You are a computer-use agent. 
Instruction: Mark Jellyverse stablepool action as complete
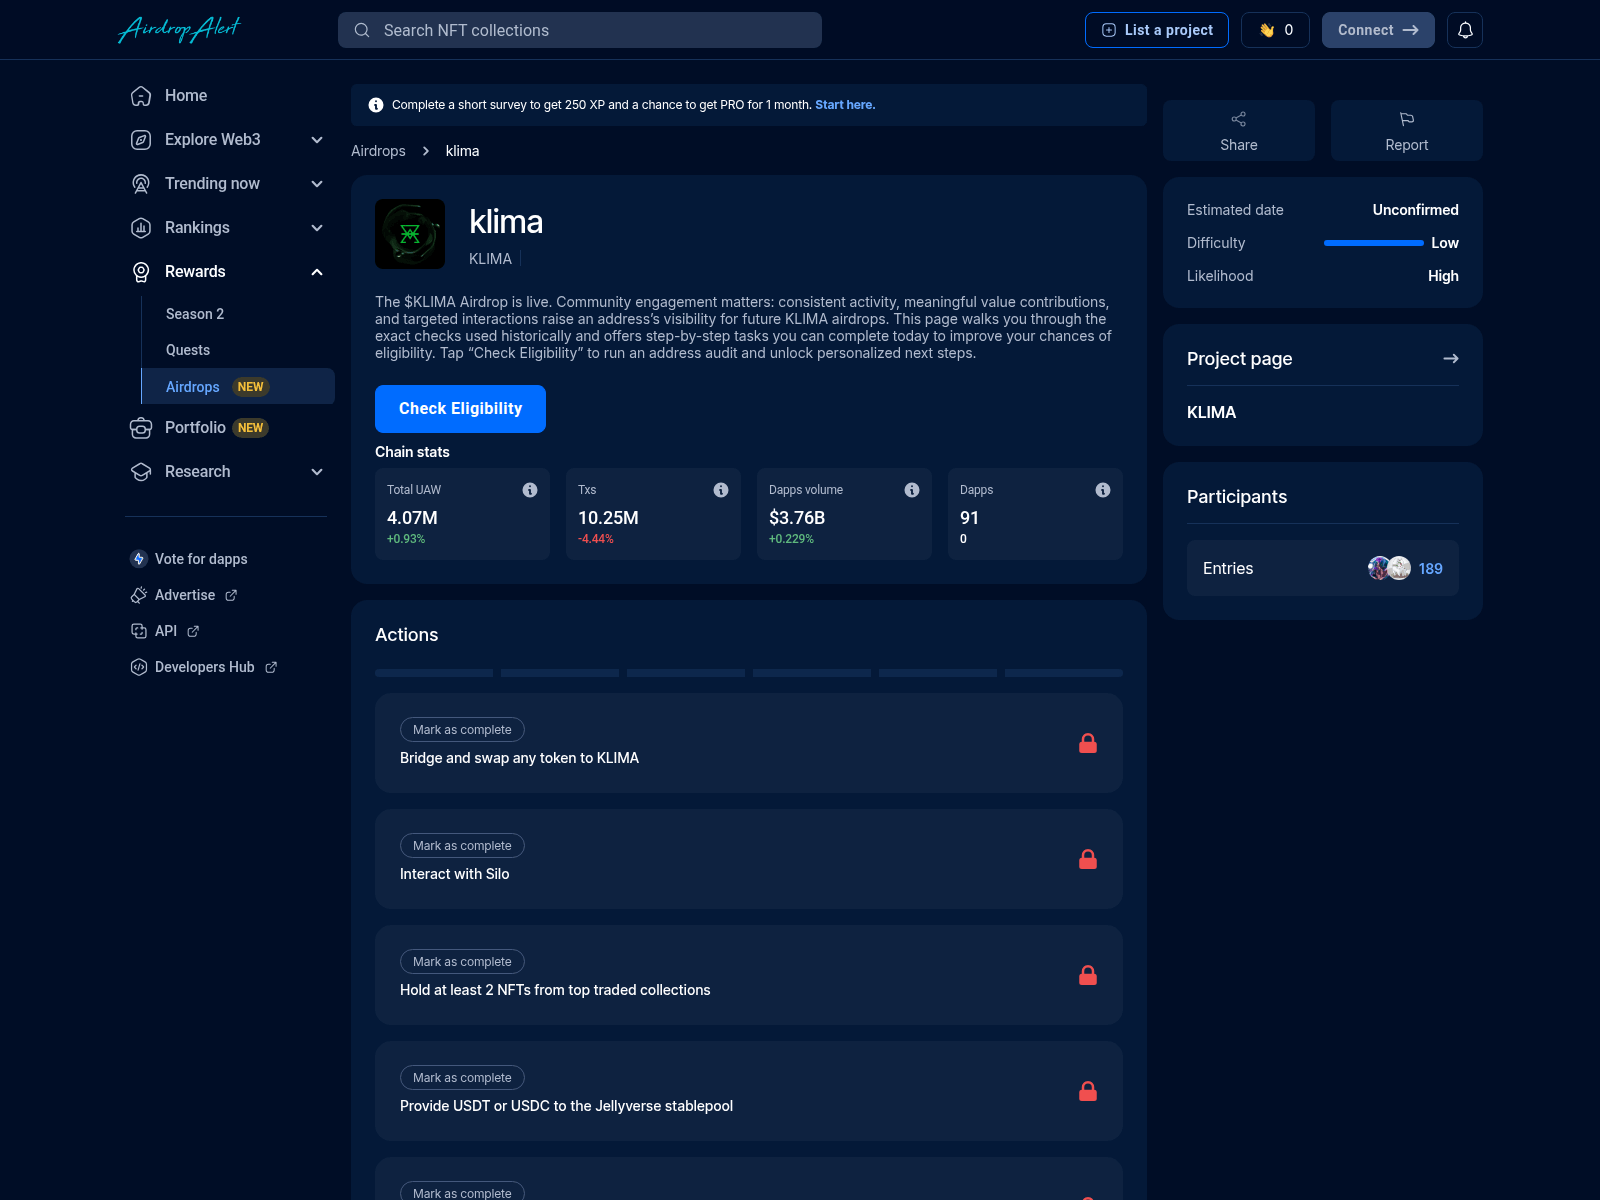coord(462,1078)
